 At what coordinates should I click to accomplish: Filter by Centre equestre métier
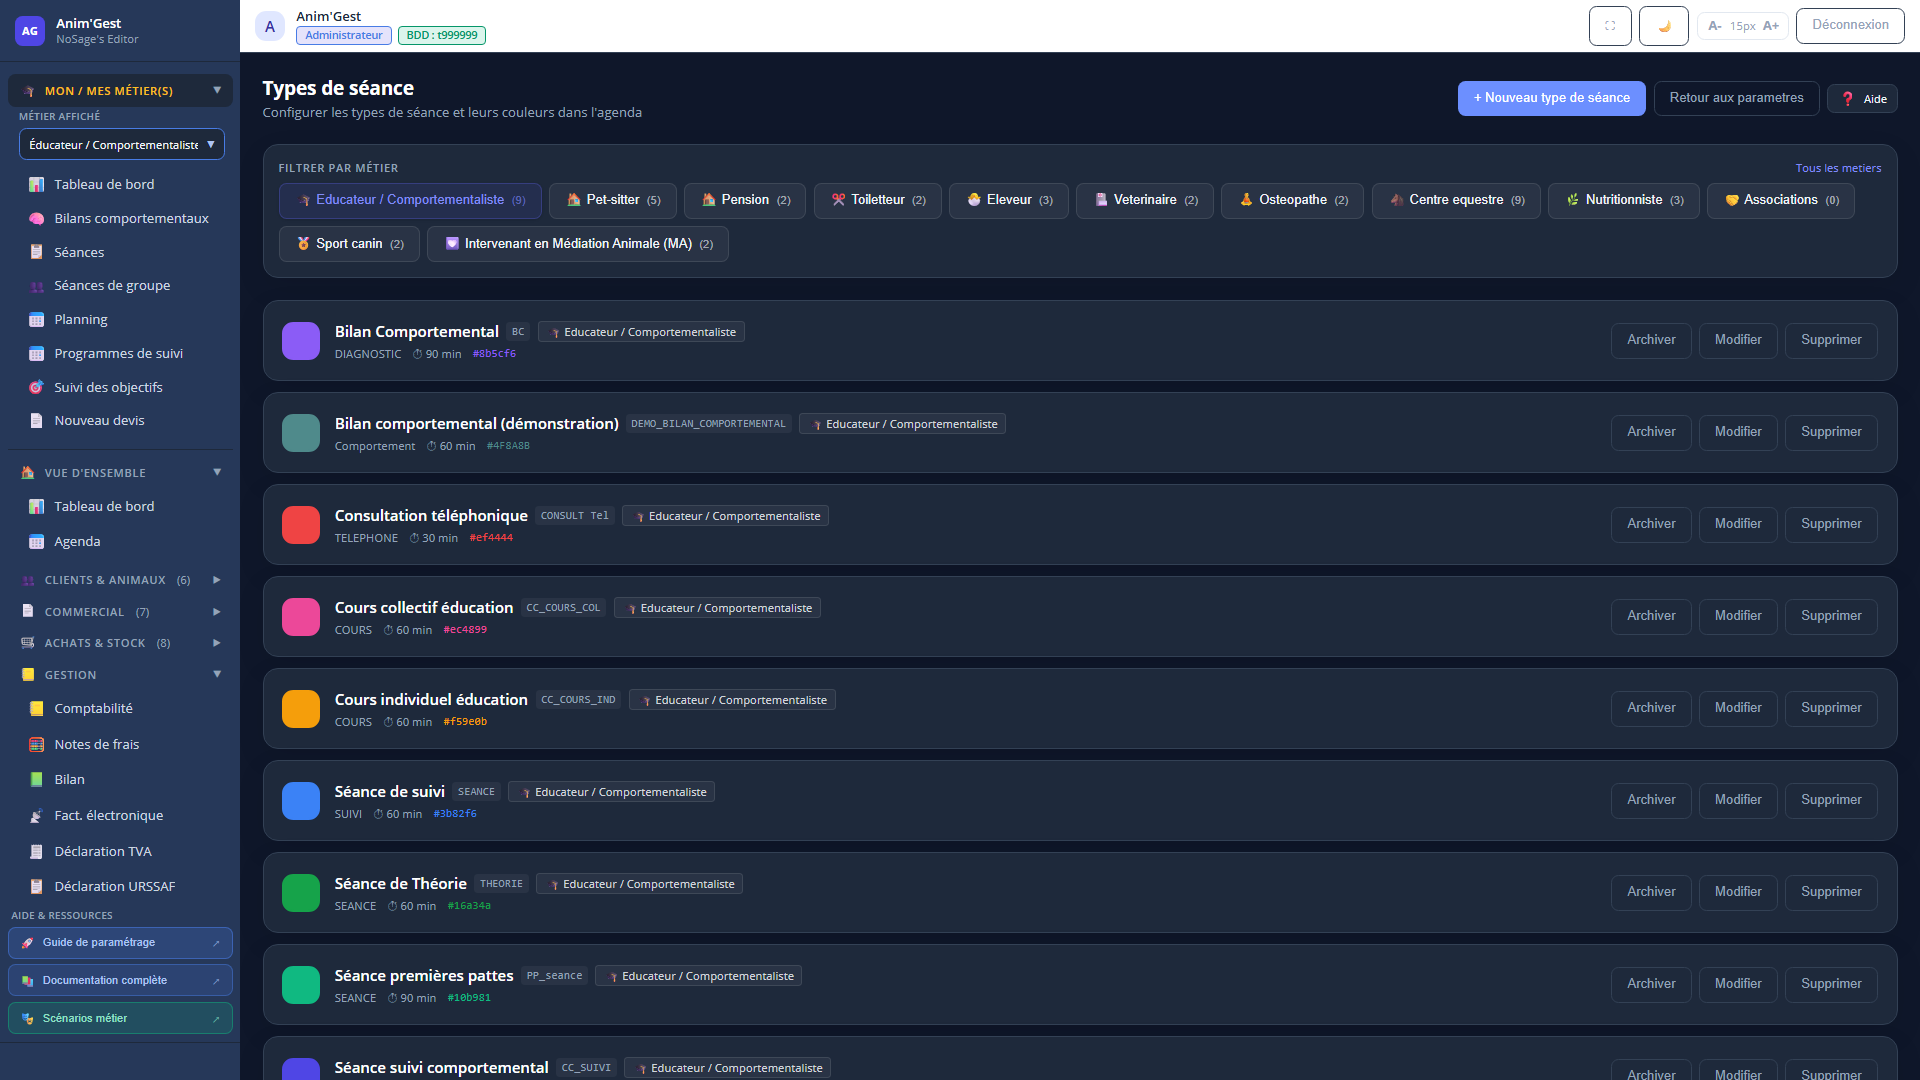(1456, 200)
